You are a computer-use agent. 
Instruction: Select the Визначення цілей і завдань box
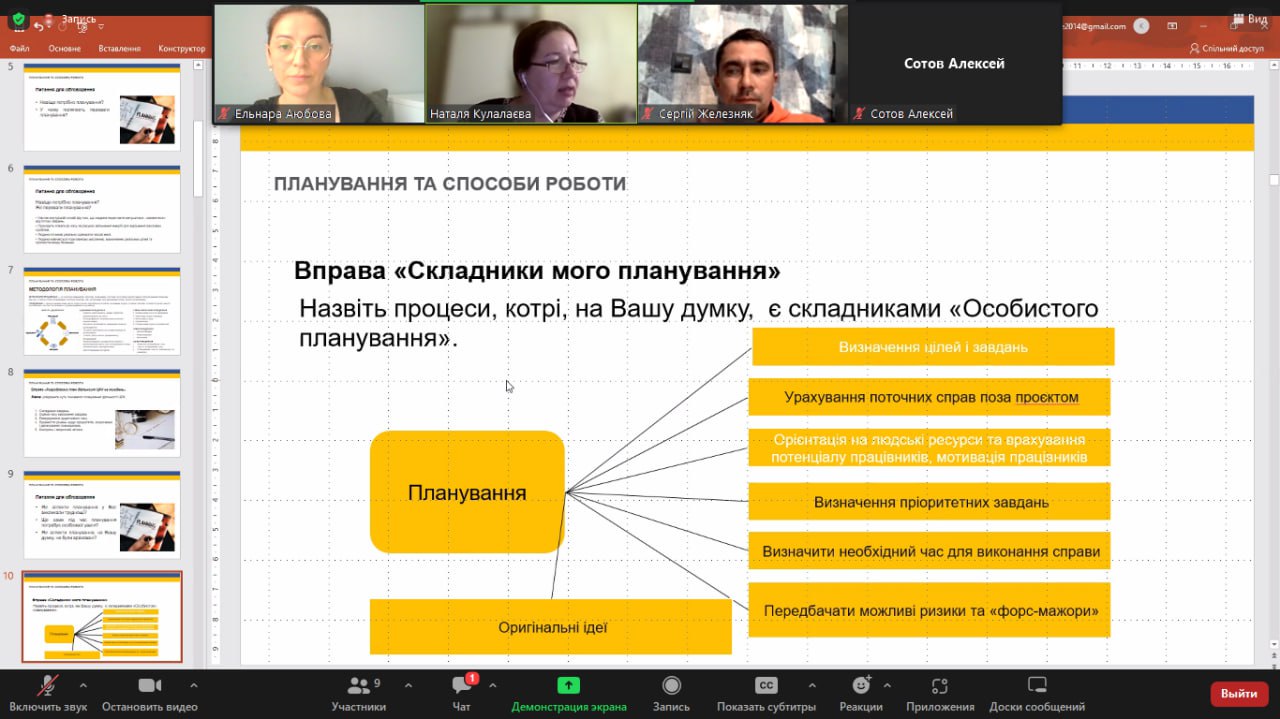[x=932, y=347]
